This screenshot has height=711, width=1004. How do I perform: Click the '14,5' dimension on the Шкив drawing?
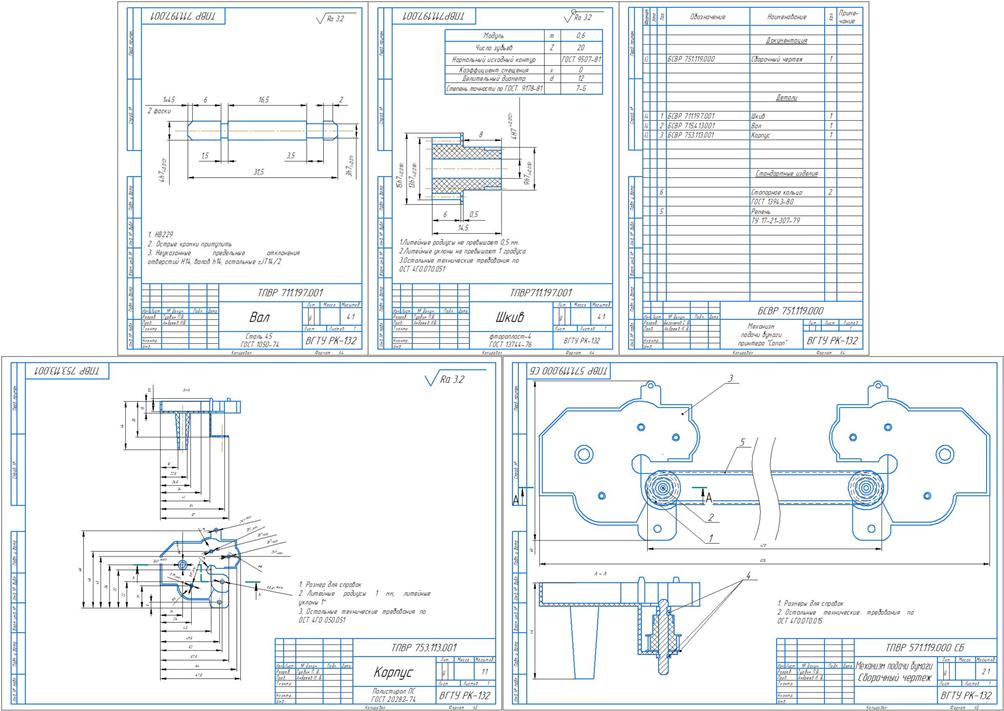(x=463, y=227)
